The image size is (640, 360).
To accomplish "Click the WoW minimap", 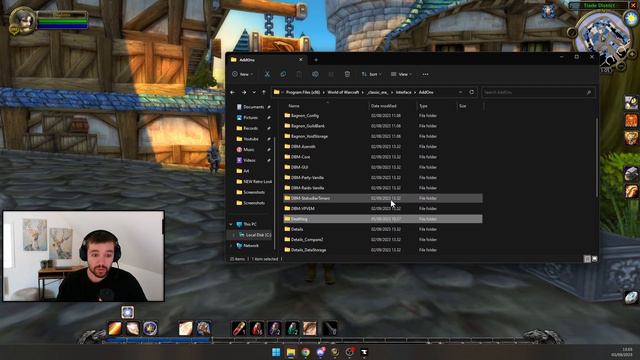I will [x=603, y=38].
